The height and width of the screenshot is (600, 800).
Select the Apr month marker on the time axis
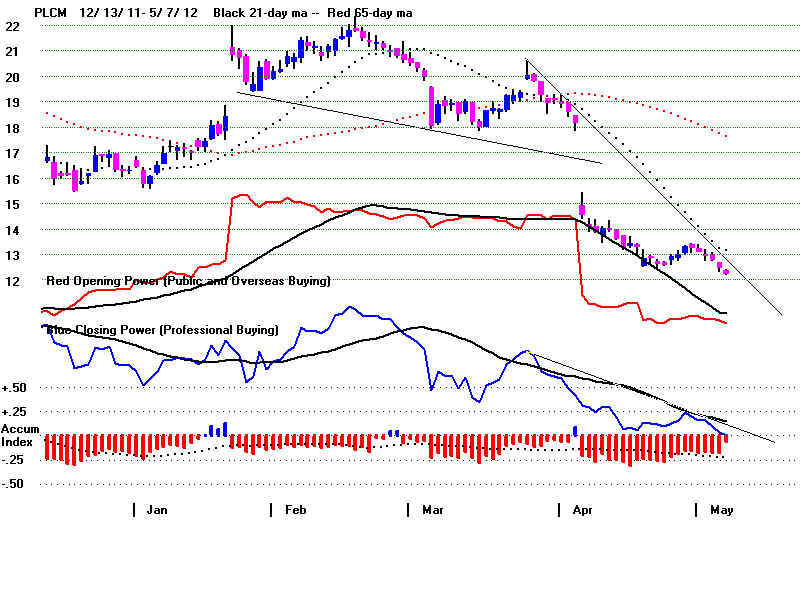[581, 509]
